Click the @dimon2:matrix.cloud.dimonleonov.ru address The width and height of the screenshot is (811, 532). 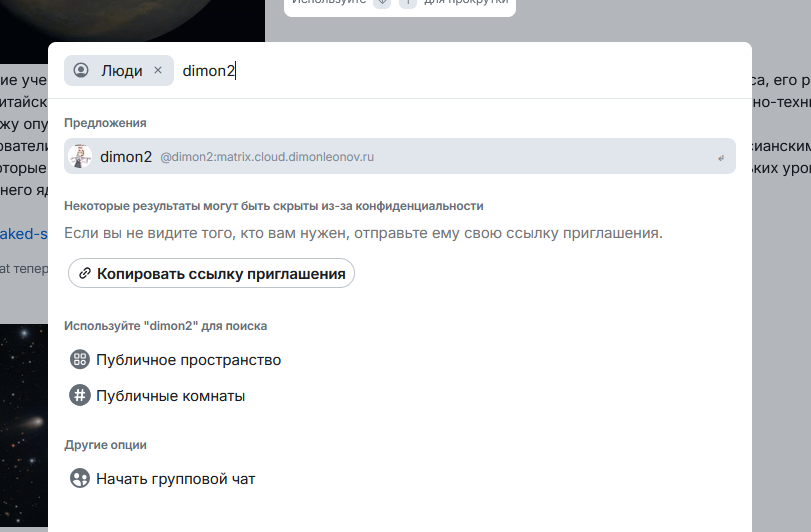point(267,157)
